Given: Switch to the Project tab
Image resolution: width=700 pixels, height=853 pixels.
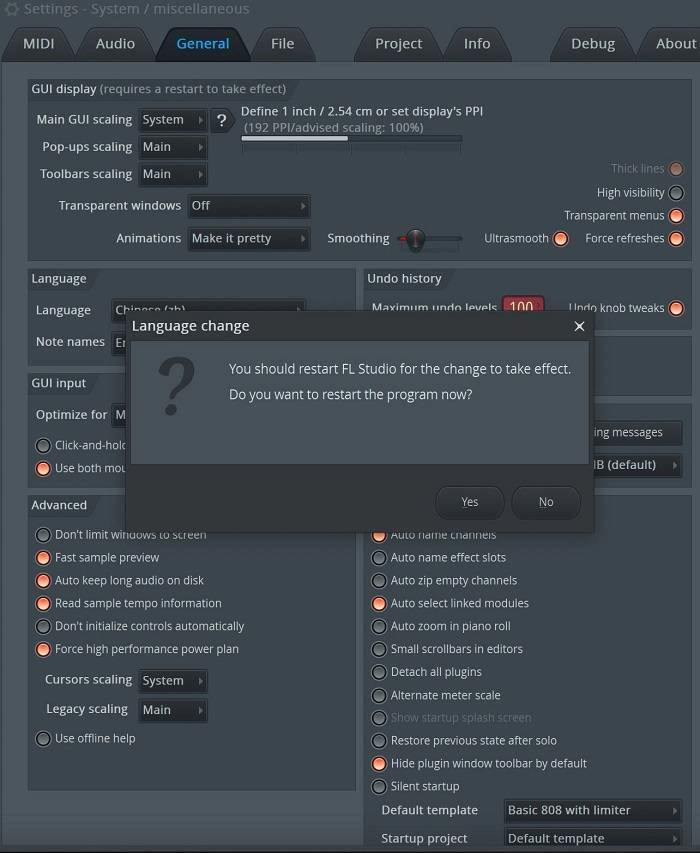Looking at the screenshot, I should tap(397, 43).
